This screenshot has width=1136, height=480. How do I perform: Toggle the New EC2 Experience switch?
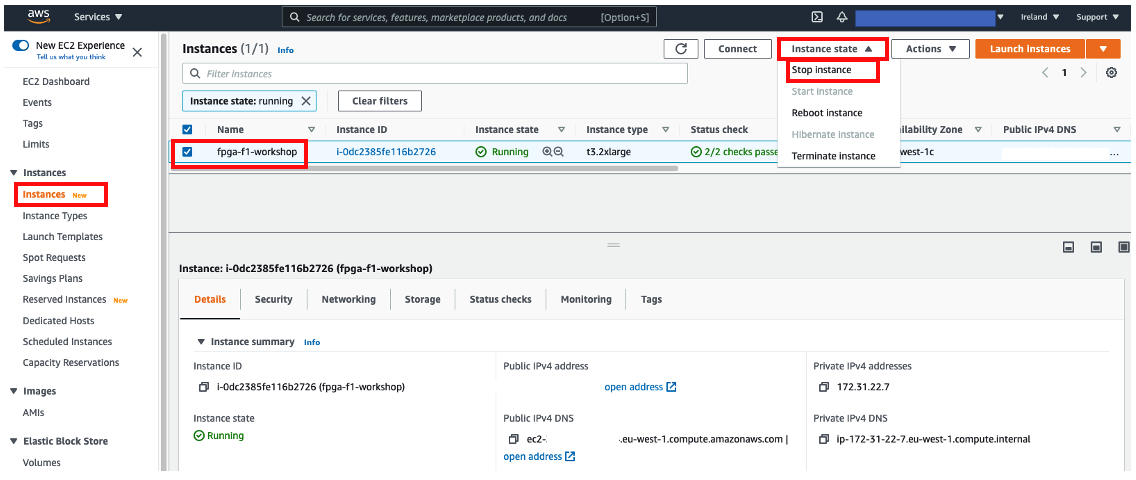20,46
